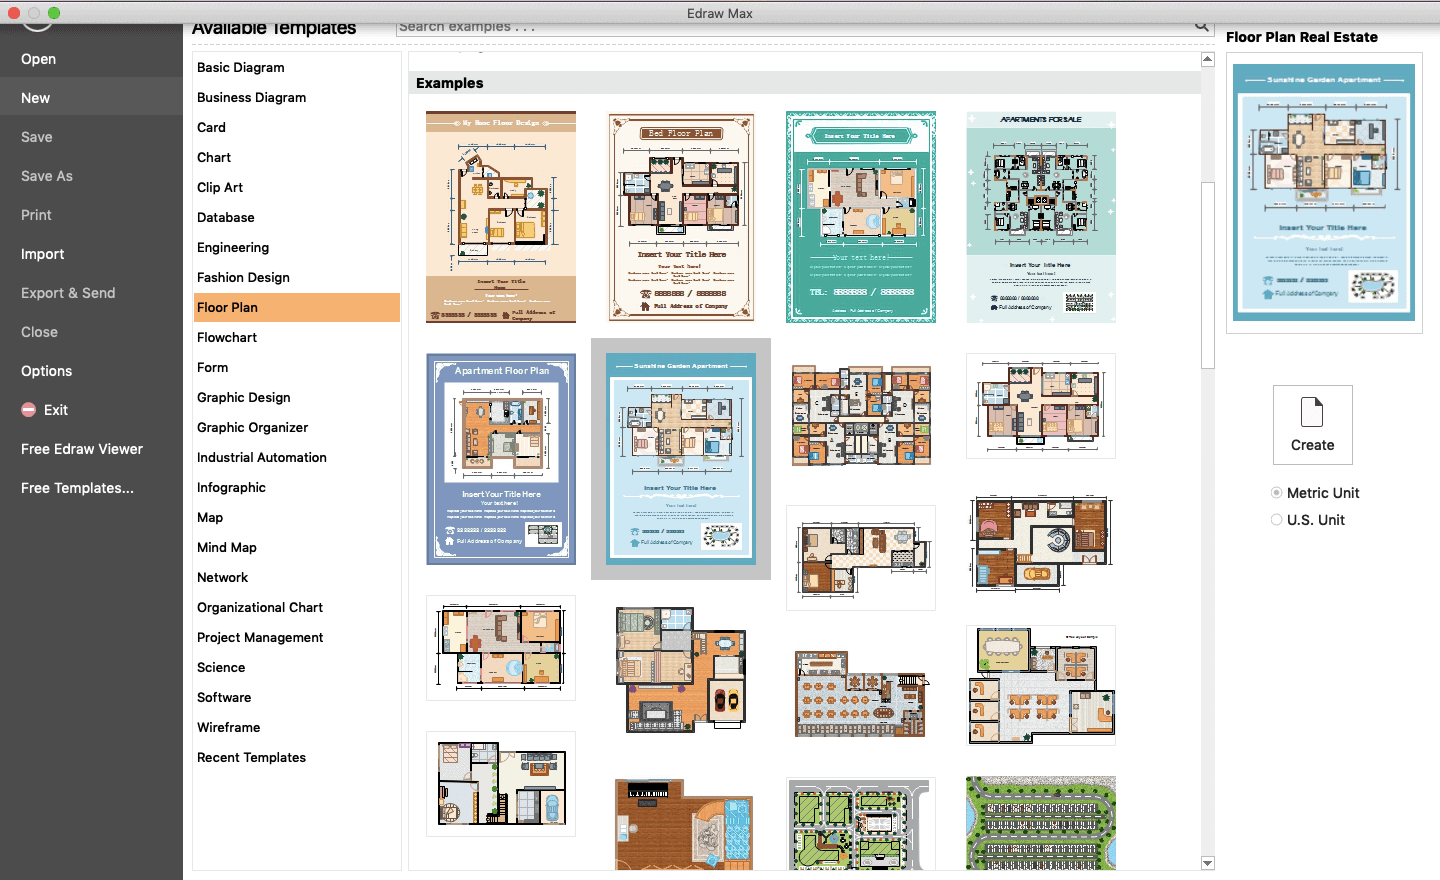Select the Apartment Floor Plan blue thumbnail
The width and height of the screenshot is (1440, 880).
(x=501, y=459)
